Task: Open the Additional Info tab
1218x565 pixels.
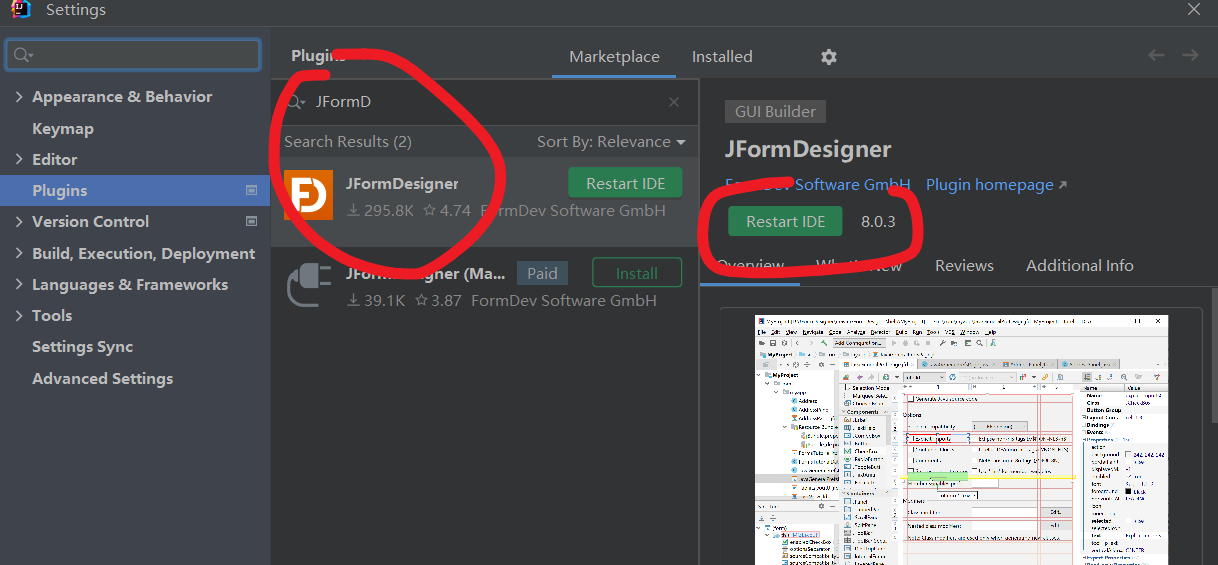Action: tap(1079, 265)
